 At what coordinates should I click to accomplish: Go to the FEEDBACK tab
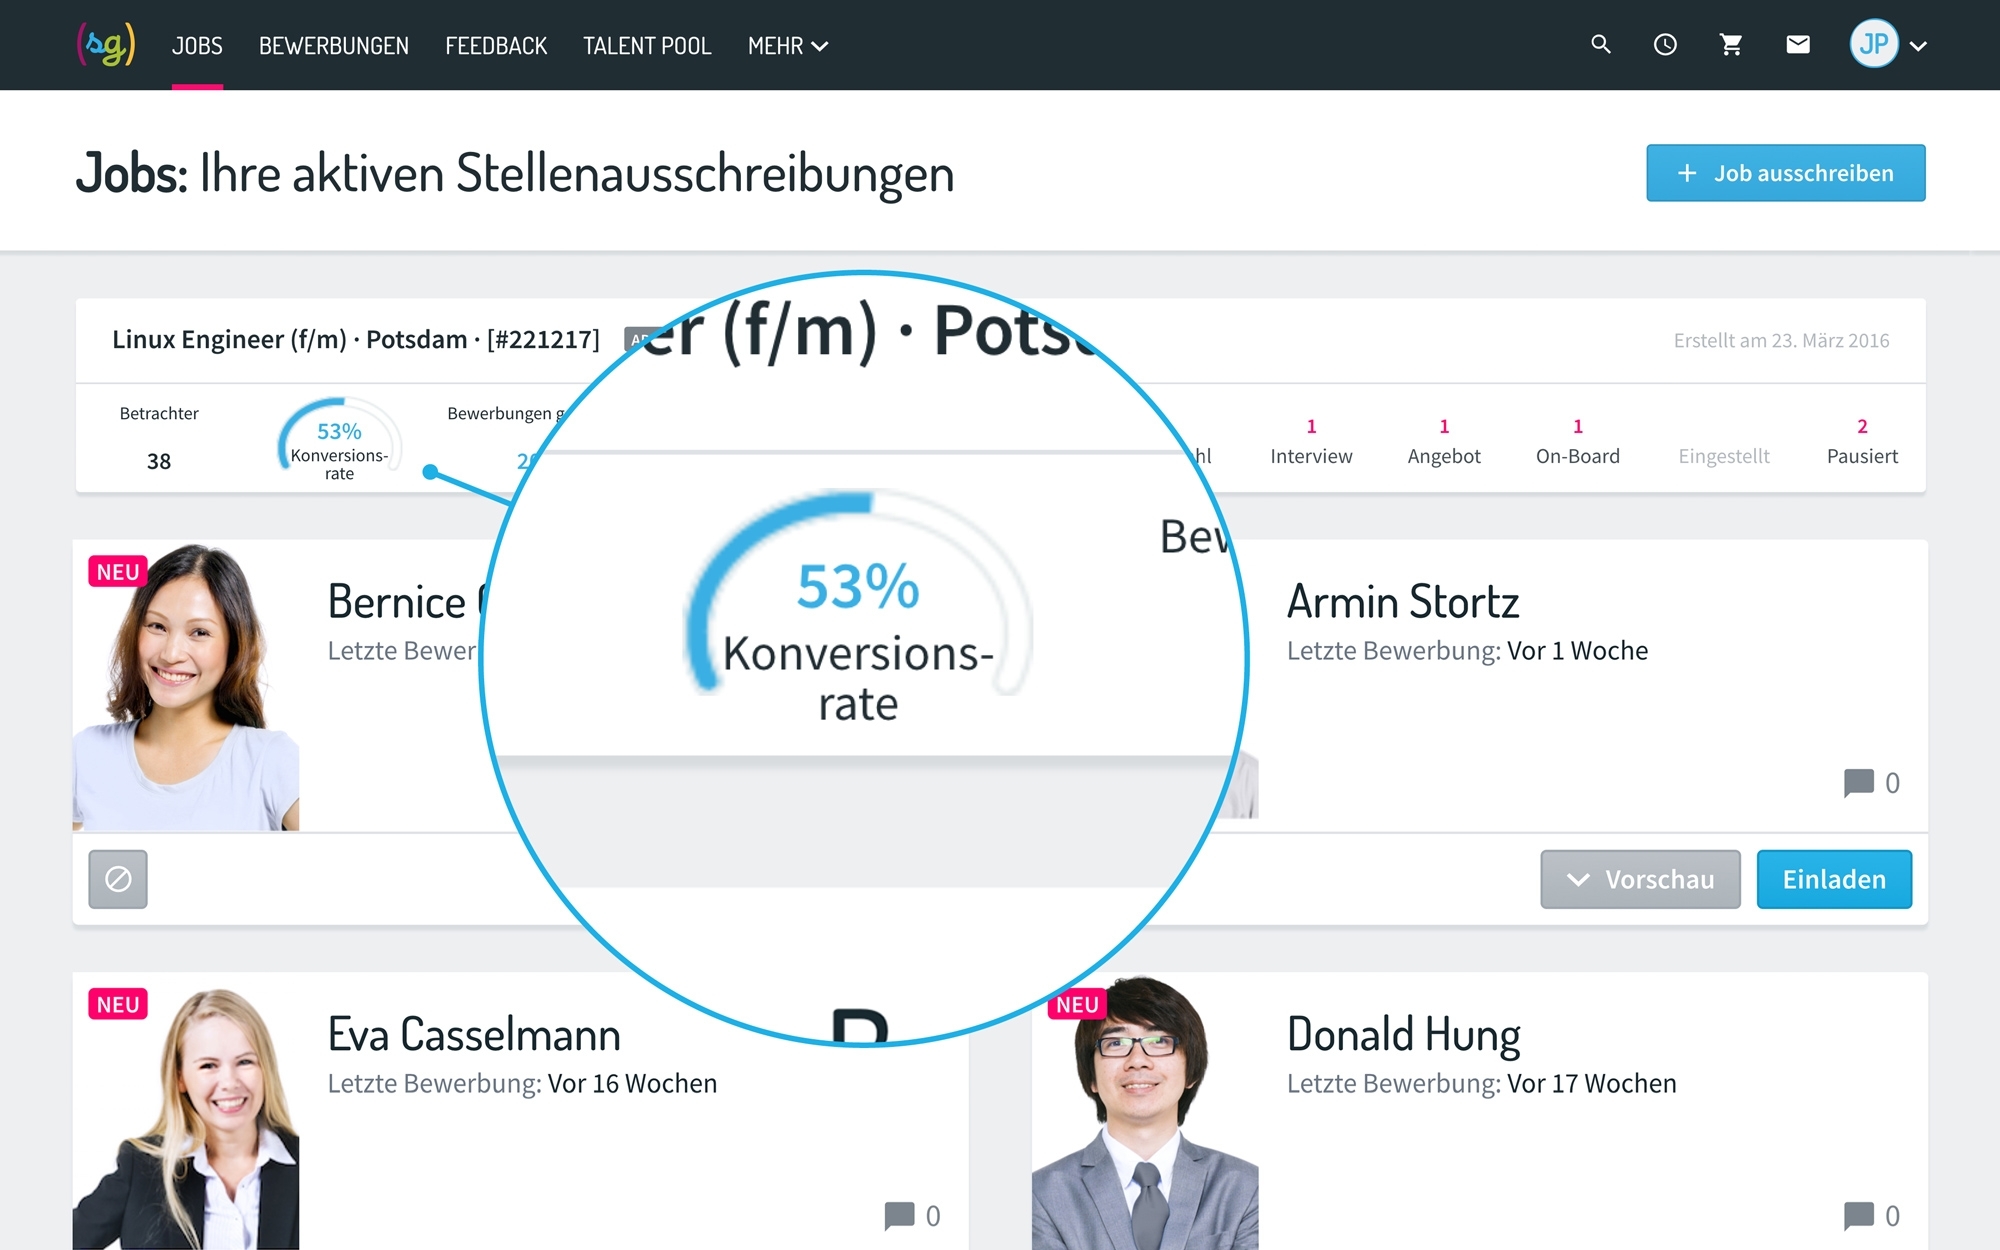[x=496, y=46]
